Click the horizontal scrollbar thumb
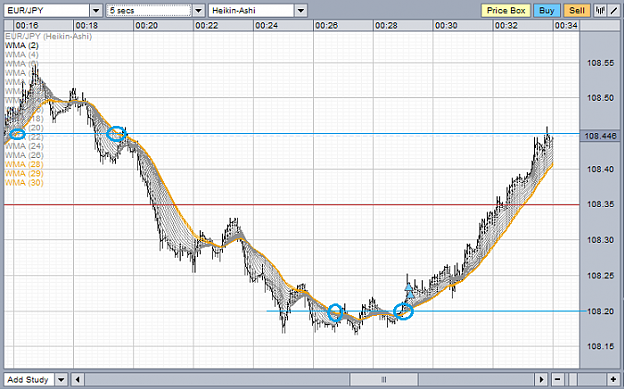625x390 pixels. (x=384, y=379)
